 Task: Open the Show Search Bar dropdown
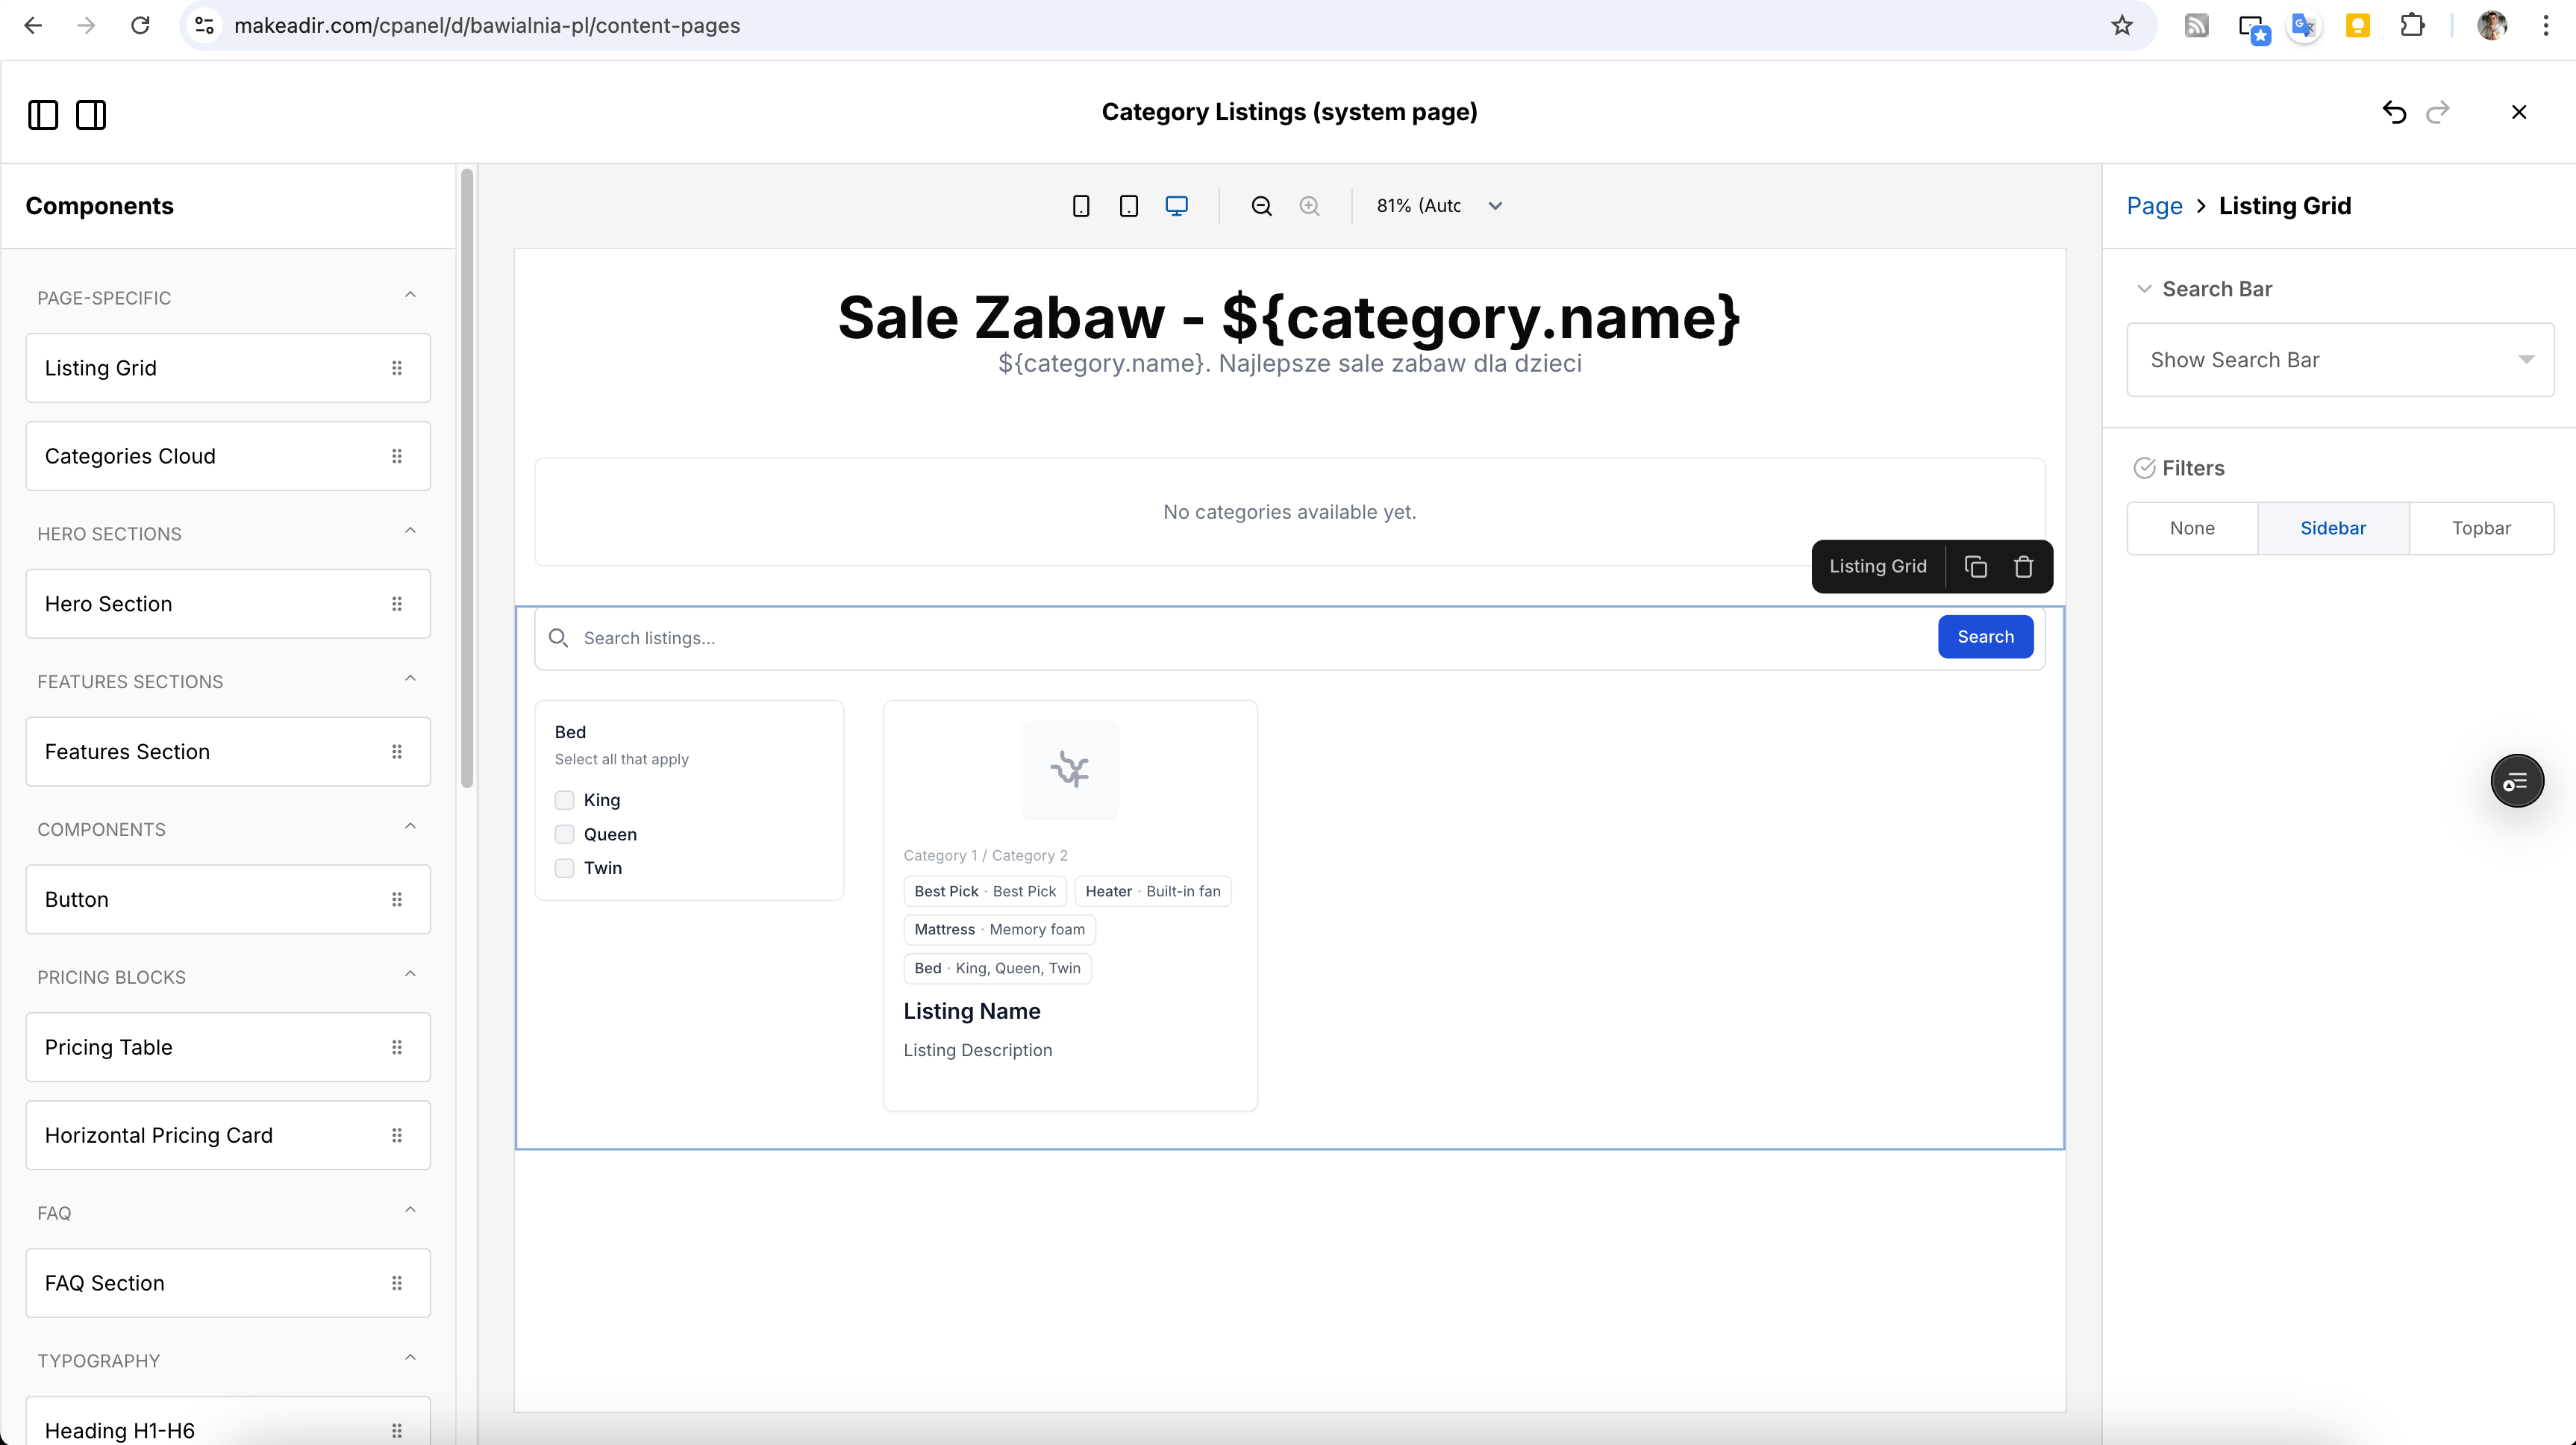click(x=2339, y=360)
